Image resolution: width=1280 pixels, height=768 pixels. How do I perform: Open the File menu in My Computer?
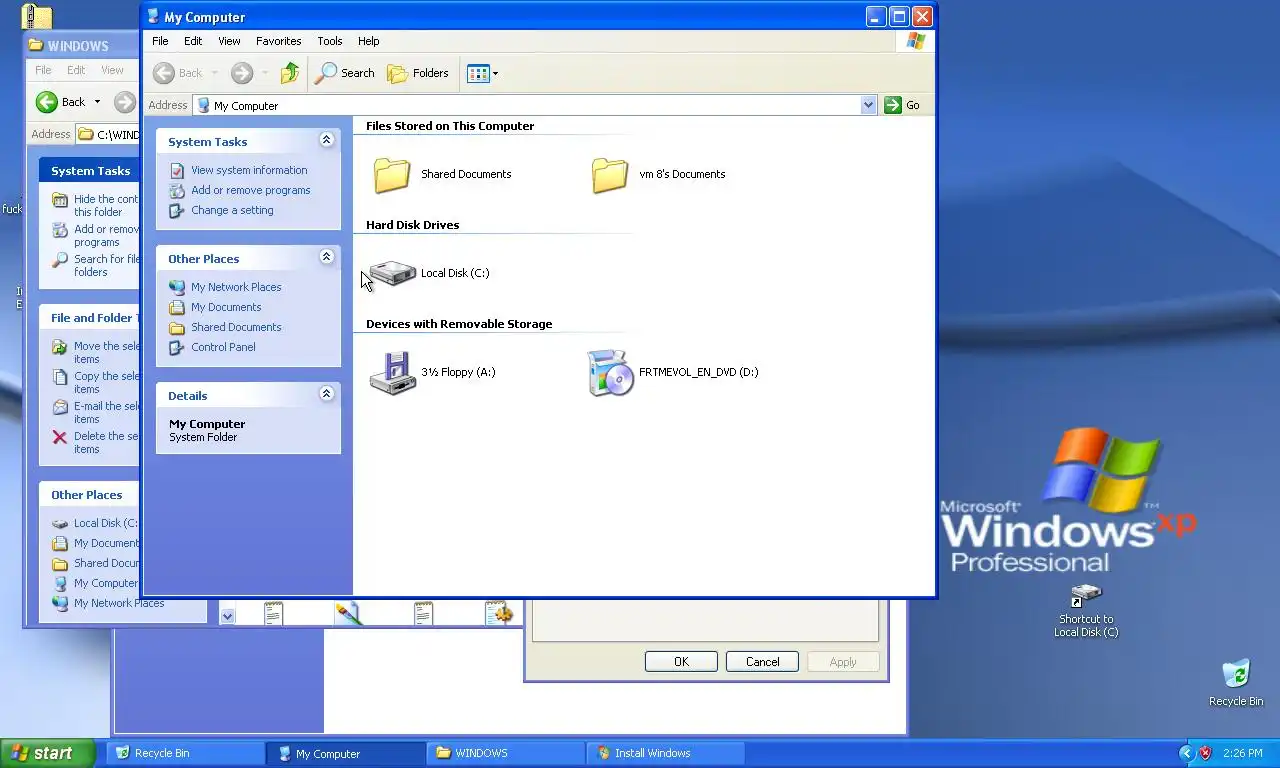click(160, 41)
